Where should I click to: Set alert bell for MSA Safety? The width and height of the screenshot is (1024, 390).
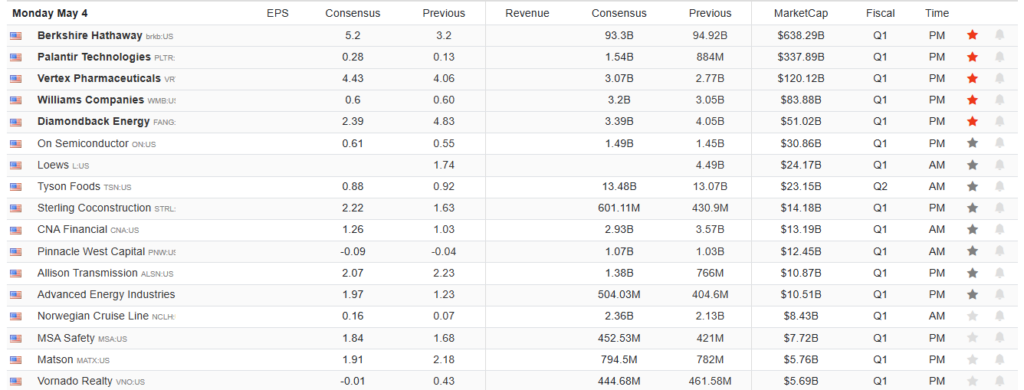[x=999, y=338]
